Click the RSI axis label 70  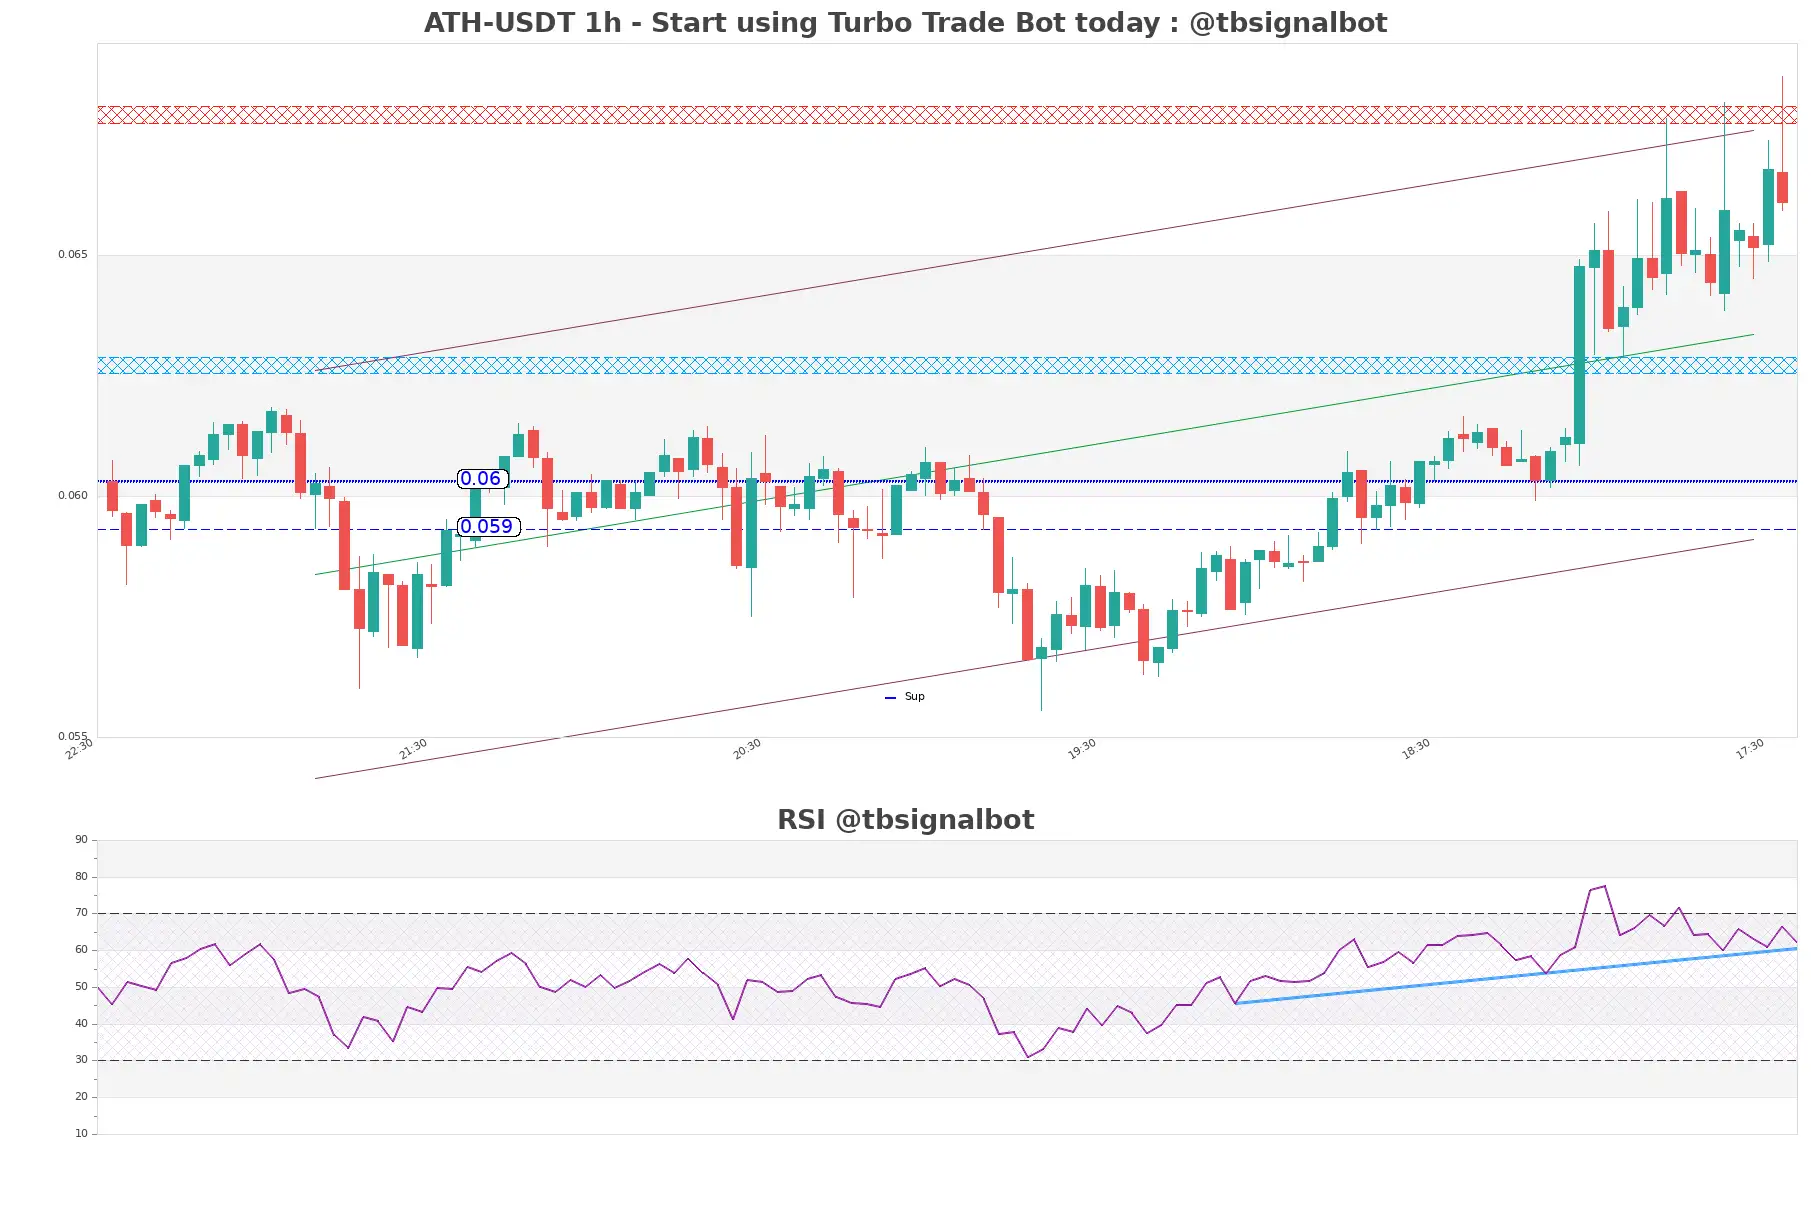tap(81, 913)
